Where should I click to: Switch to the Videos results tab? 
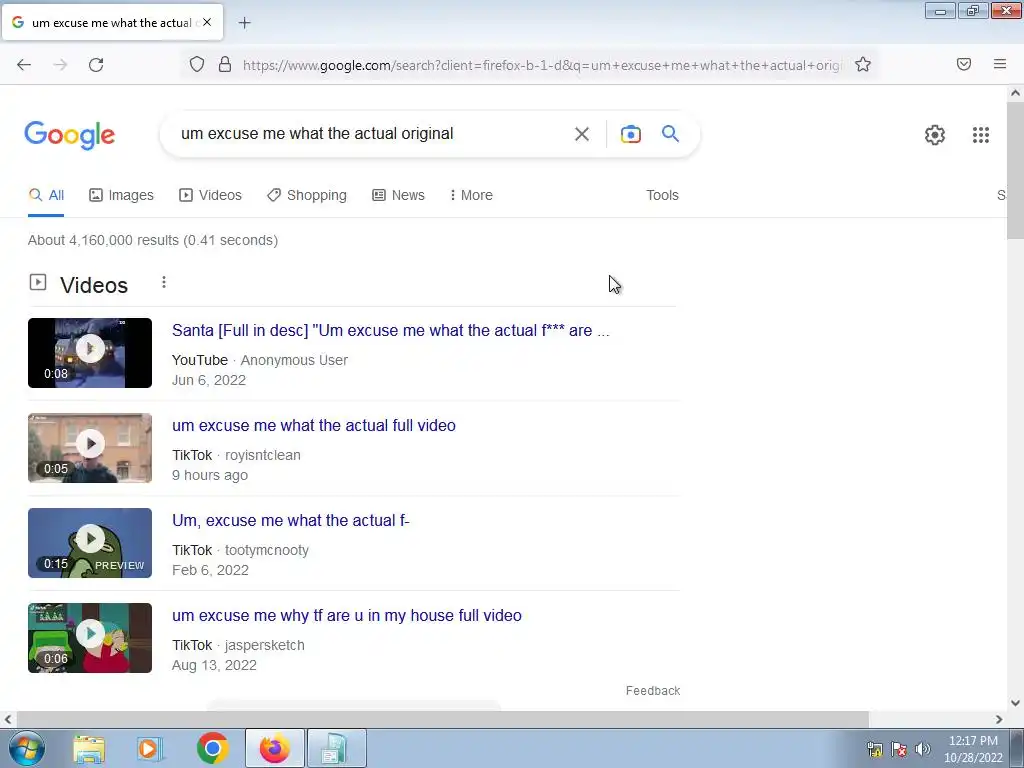(210, 195)
